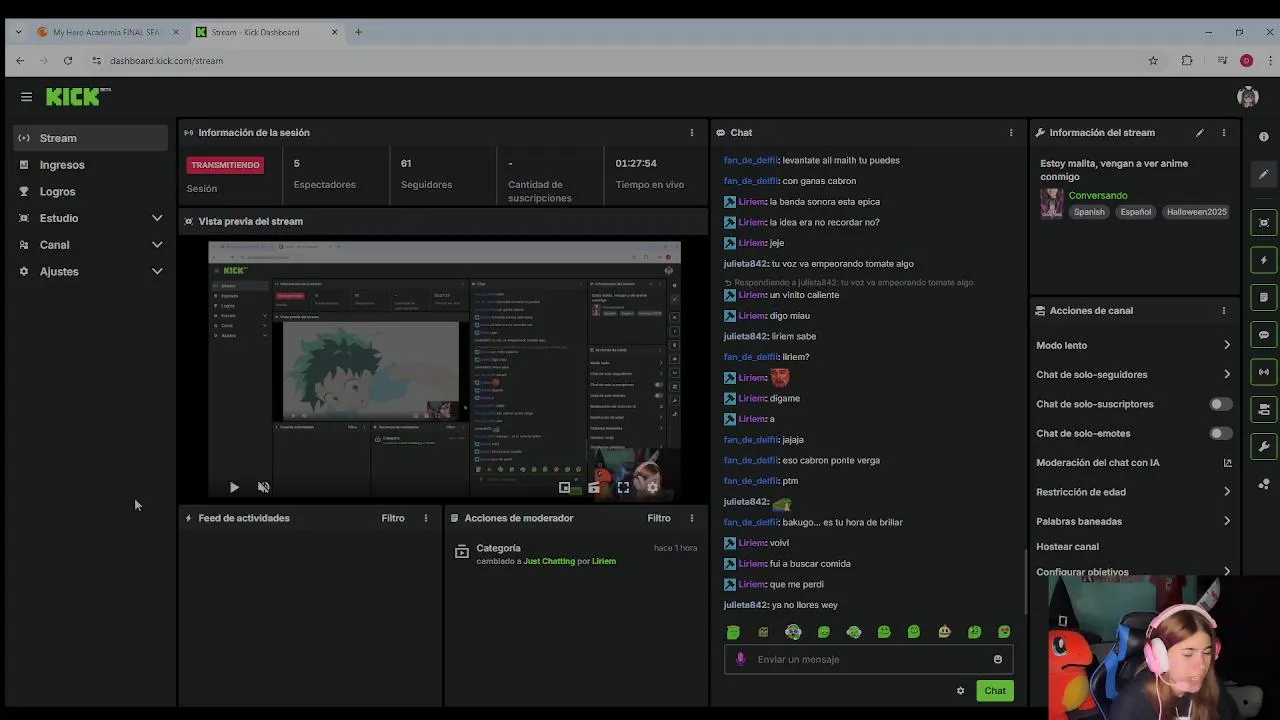Toggle the lightning activity feed widget in the right rail
The width and height of the screenshot is (1280, 720).
tap(1264, 260)
